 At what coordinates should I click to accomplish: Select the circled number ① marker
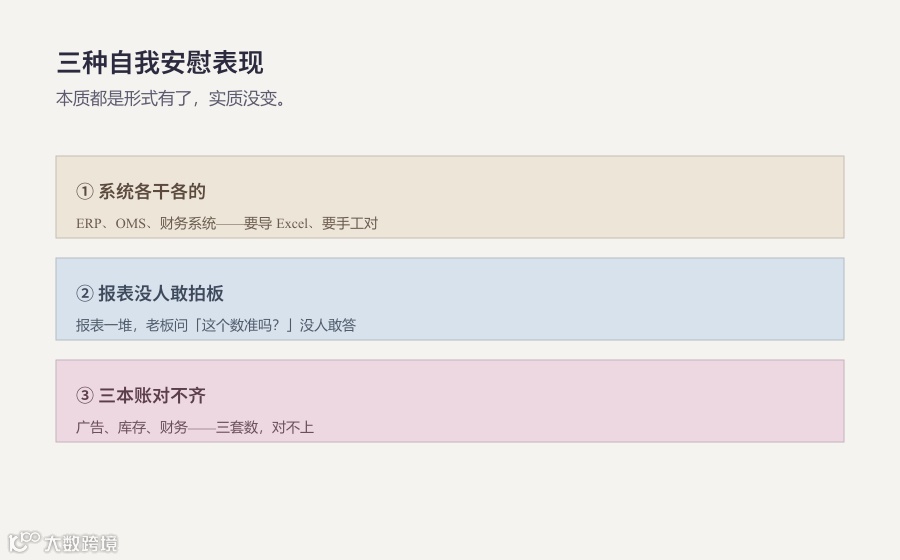click(x=84, y=191)
